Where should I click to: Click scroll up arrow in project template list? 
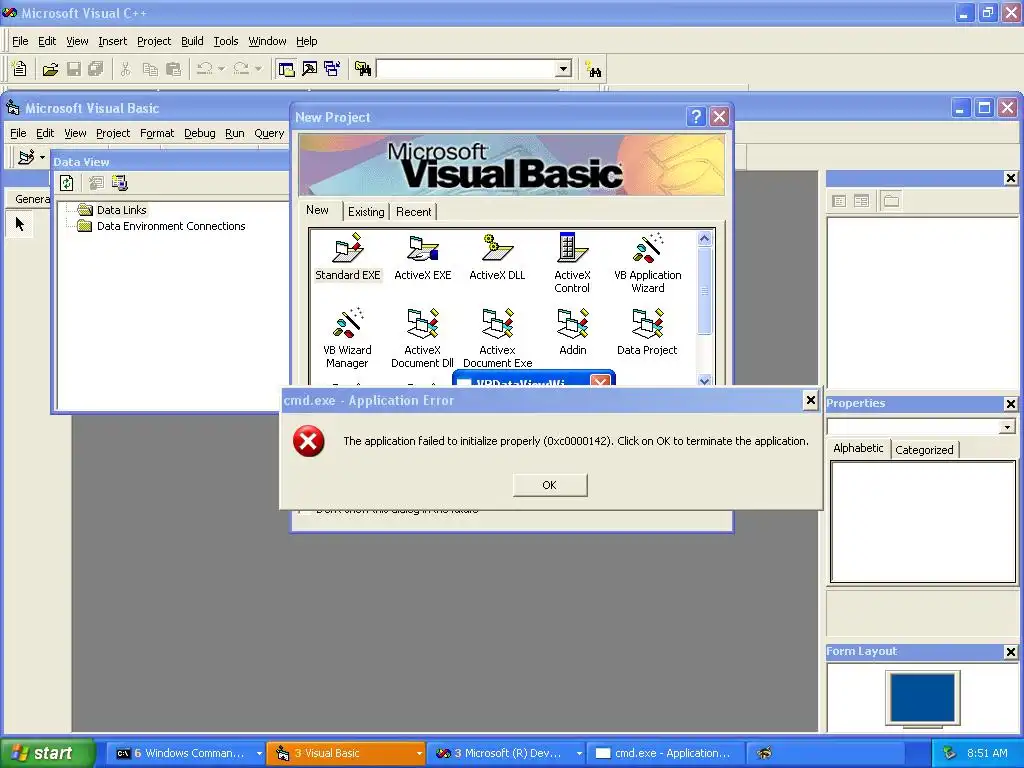coord(704,238)
